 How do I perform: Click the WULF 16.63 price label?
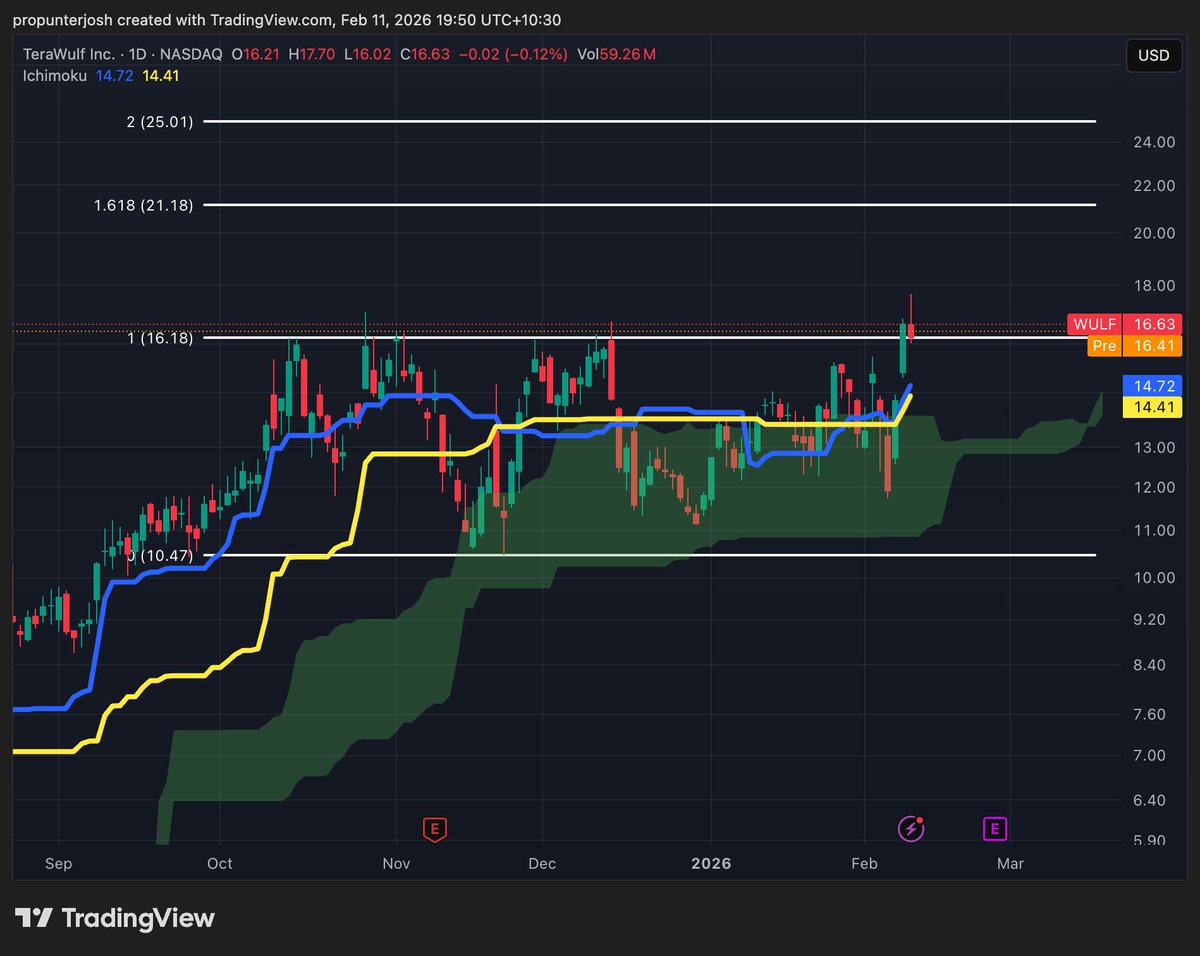[x=1125, y=324]
